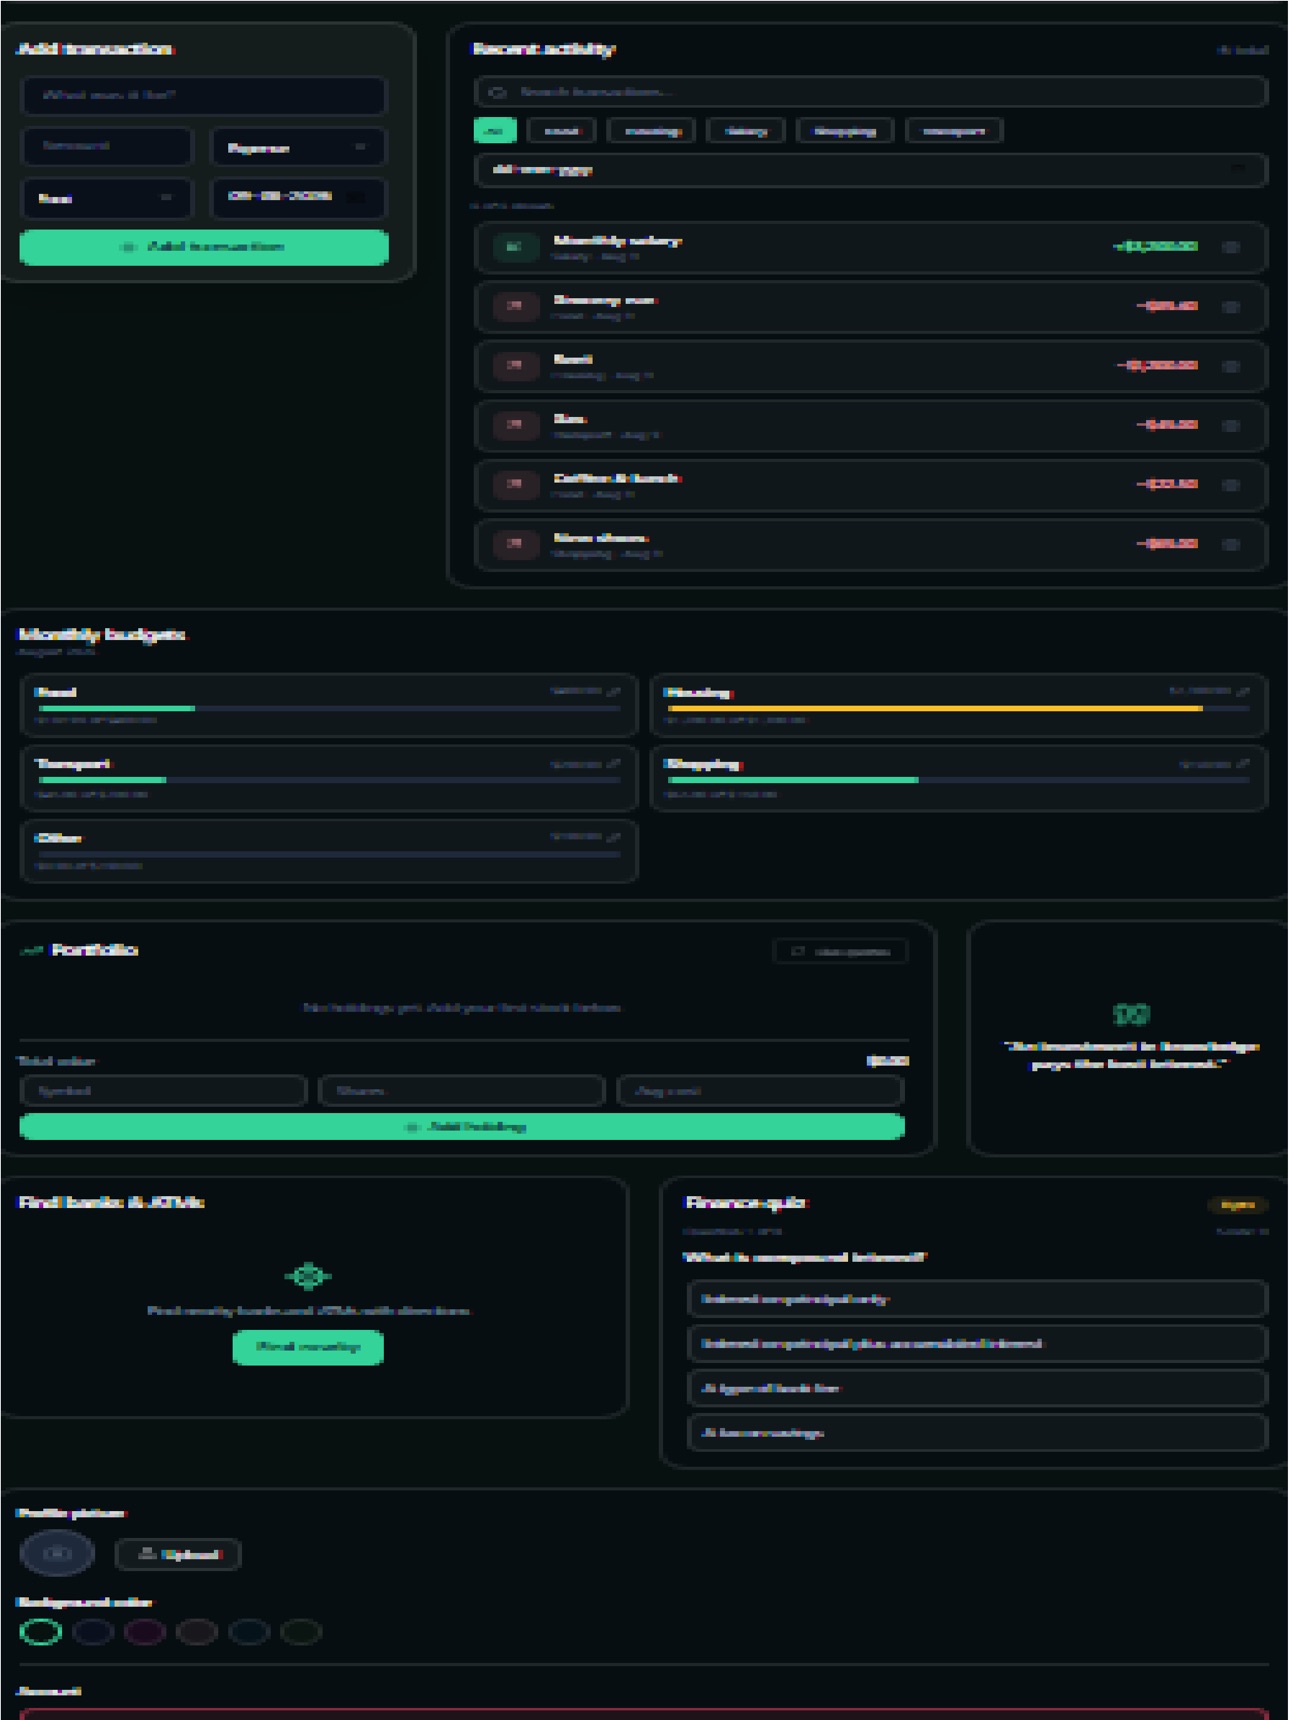Pick quiz answer 'A type of bank fee'

(x=977, y=1388)
